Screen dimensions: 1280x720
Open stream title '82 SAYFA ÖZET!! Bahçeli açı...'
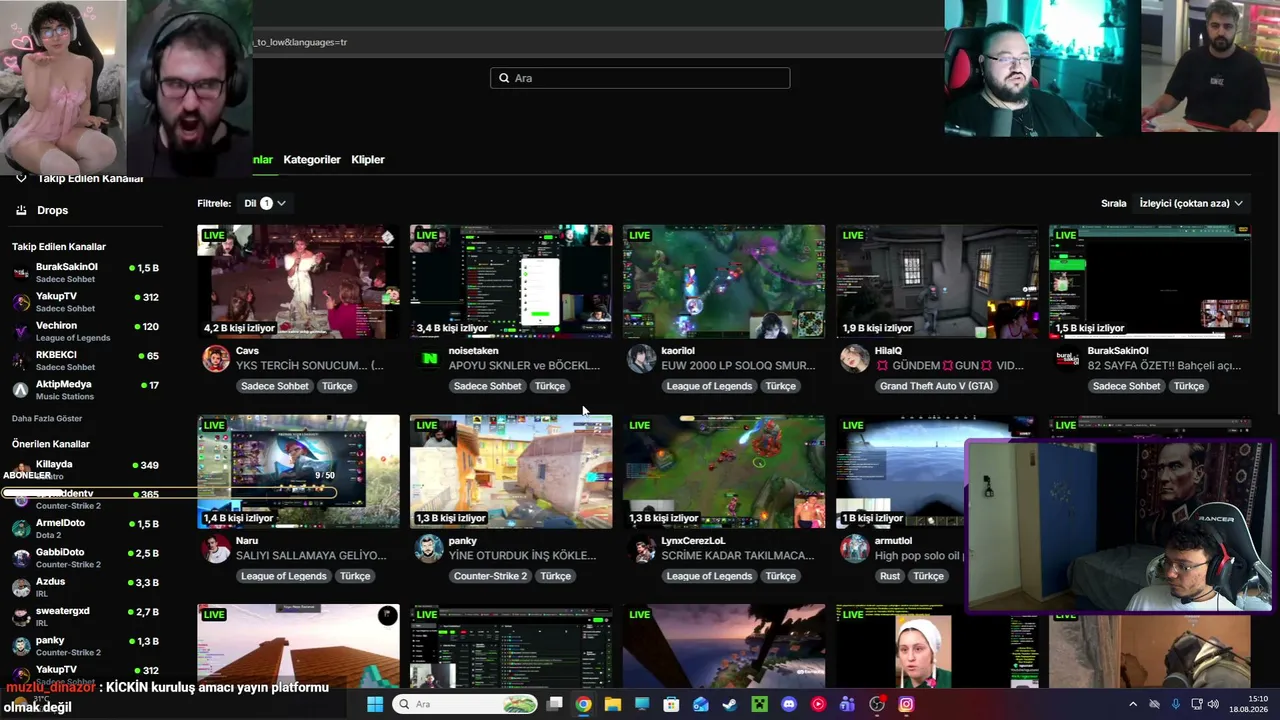click(1164, 366)
